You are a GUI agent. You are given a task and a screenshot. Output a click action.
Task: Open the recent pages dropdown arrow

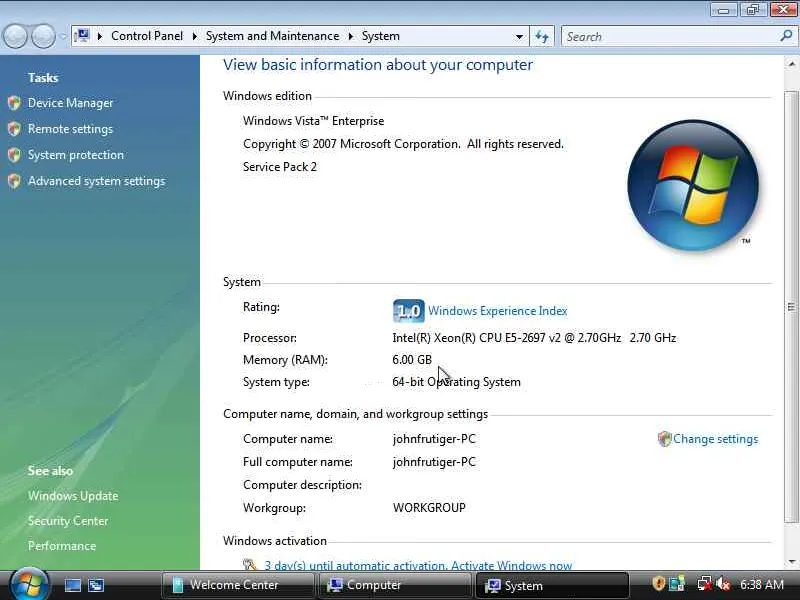point(63,37)
